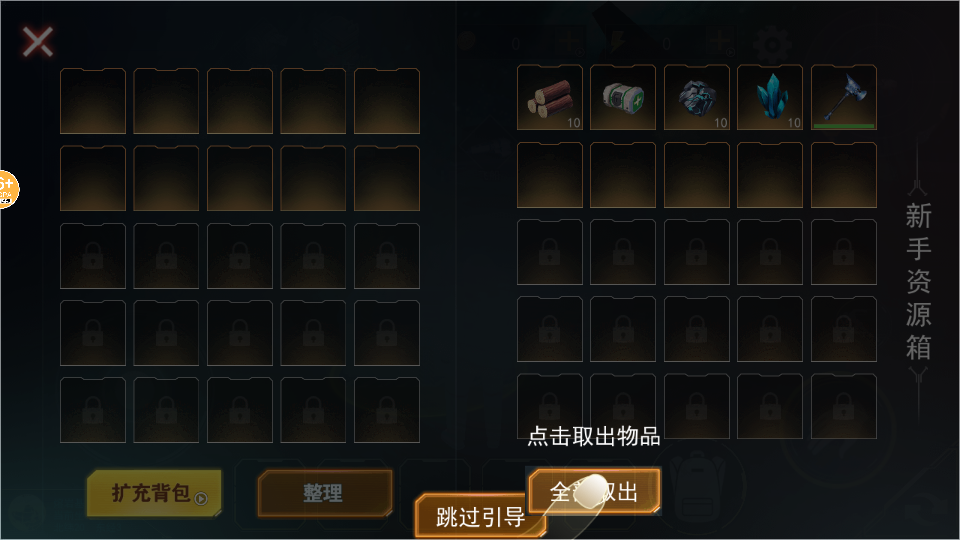Click the 整理 sort button

pos(324,493)
